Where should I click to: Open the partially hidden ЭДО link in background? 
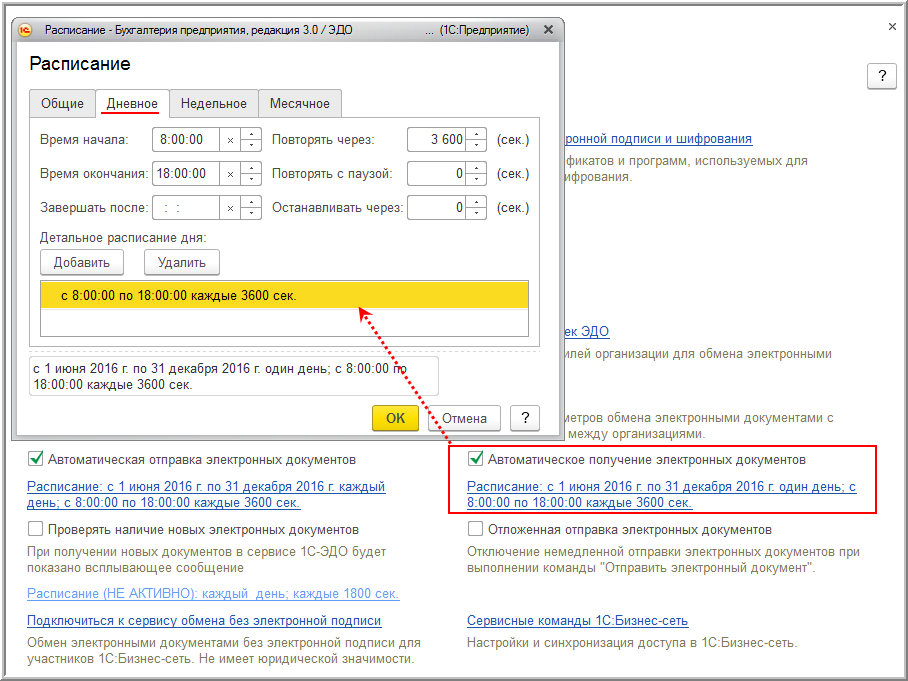tap(587, 332)
